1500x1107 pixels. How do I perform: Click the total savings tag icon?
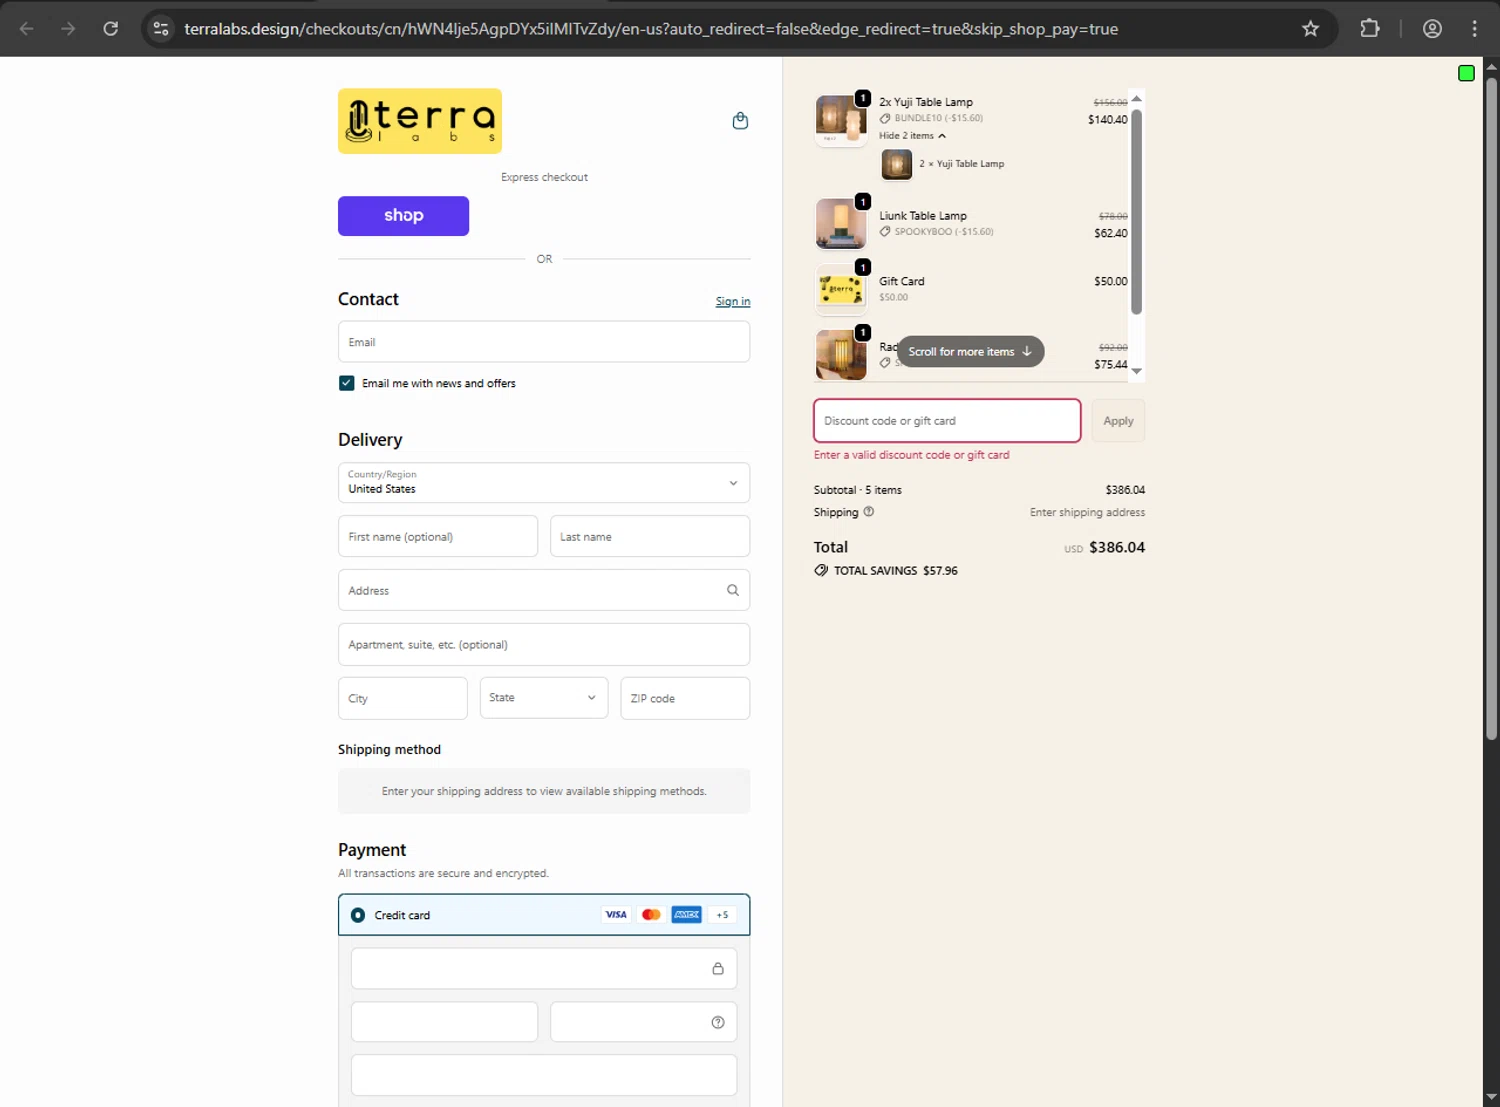click(821, 570)
